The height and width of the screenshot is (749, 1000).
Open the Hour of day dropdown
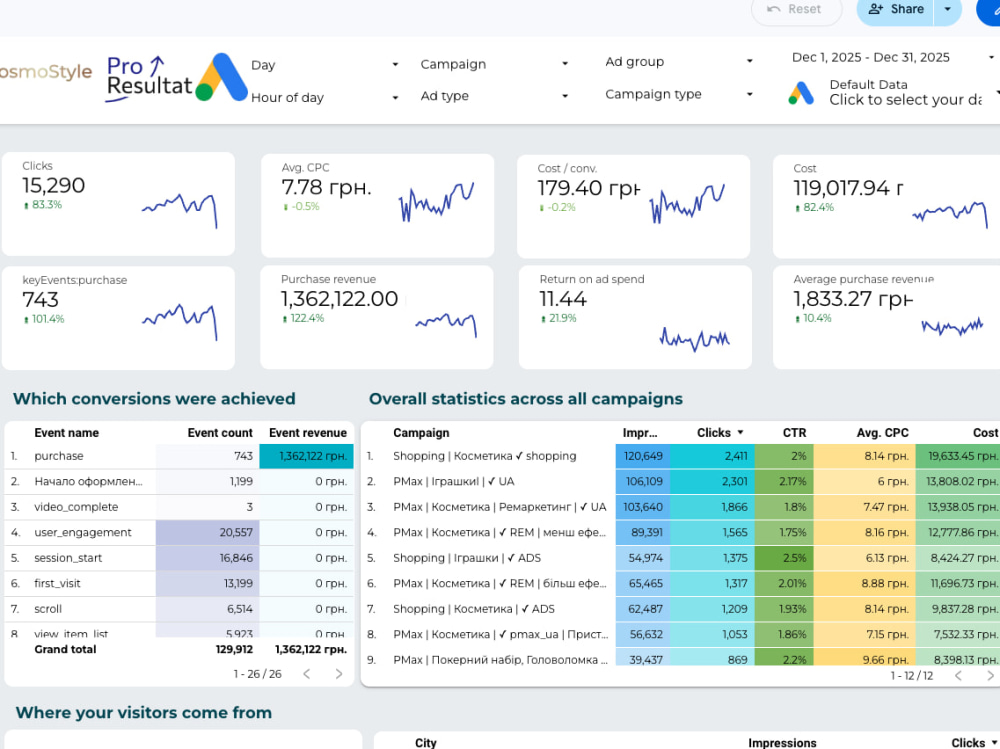[x=325, y=97]
